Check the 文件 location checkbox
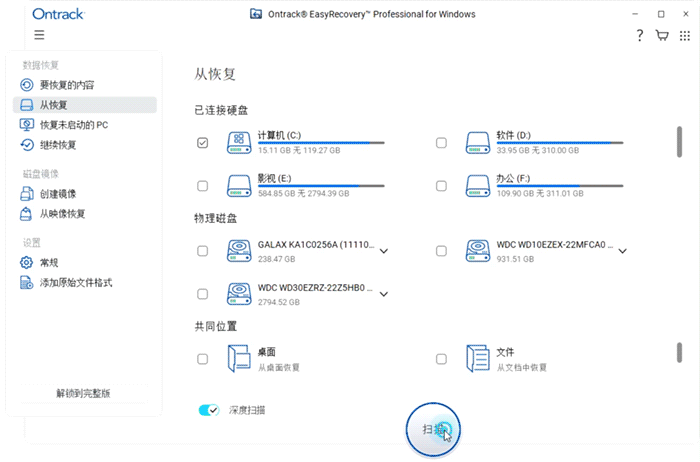700x462 pixels. coord(441,359)
